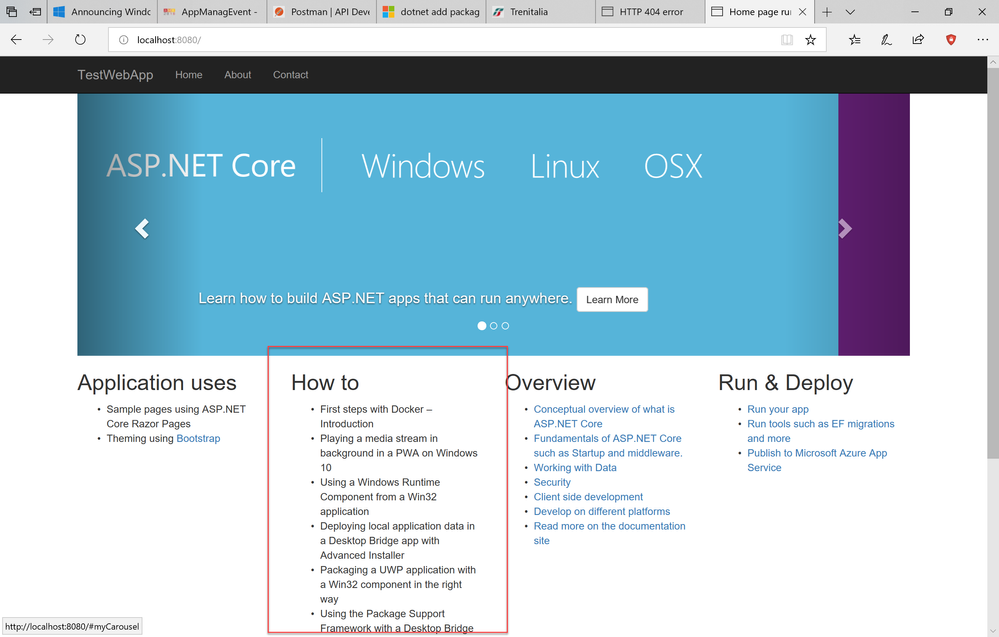The width and height of the screenshot is (999, 637).
Task: Open the Home nav link
Action: [x=189, y=75]
